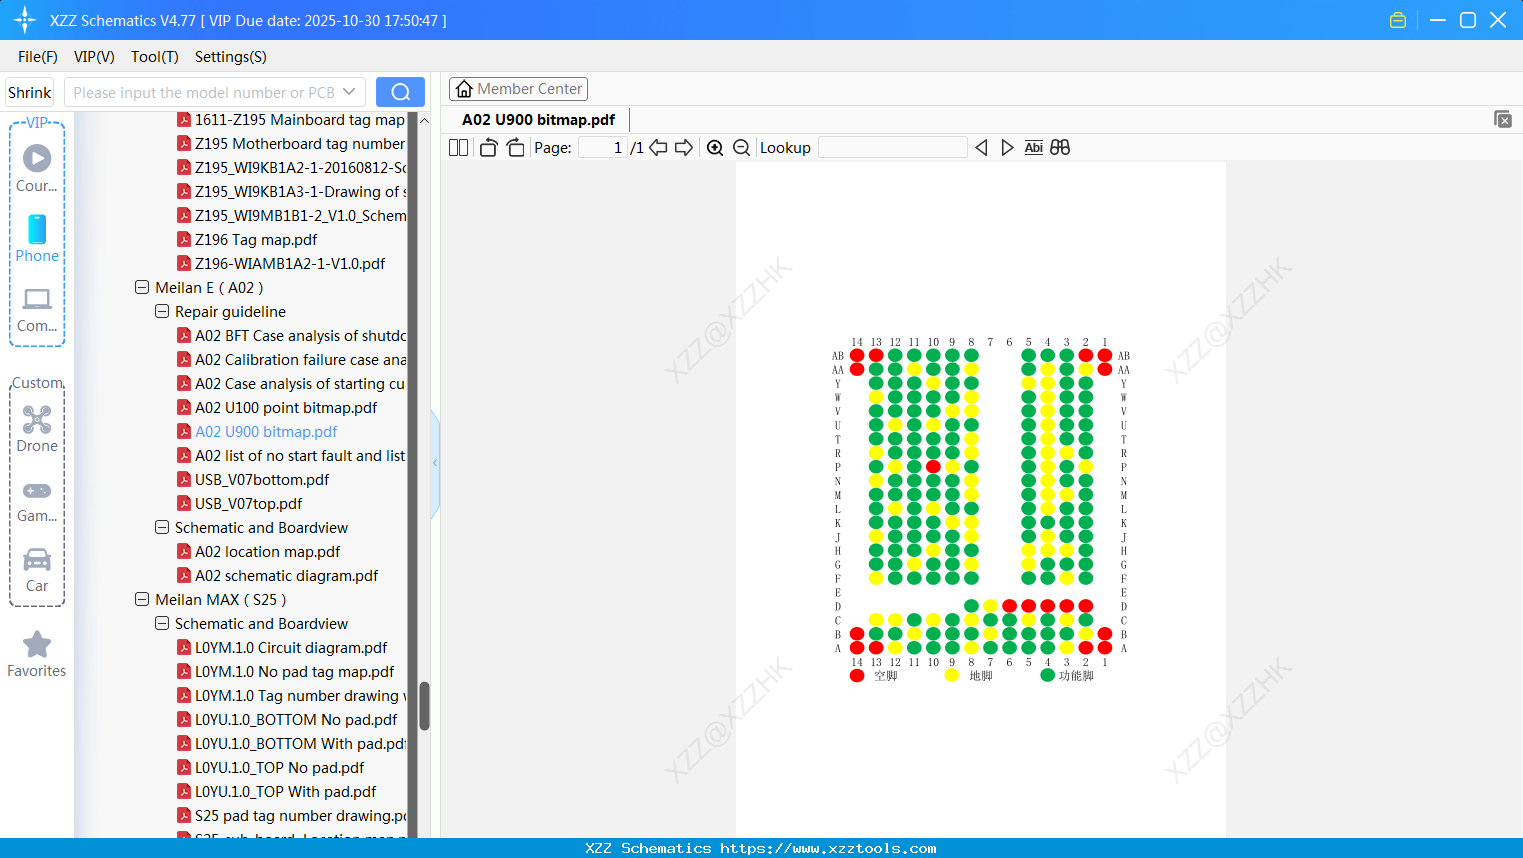Viewport: 1523px width, 858px height.
Task: Open the VIP(V) menu
Action: click(94, 57)
